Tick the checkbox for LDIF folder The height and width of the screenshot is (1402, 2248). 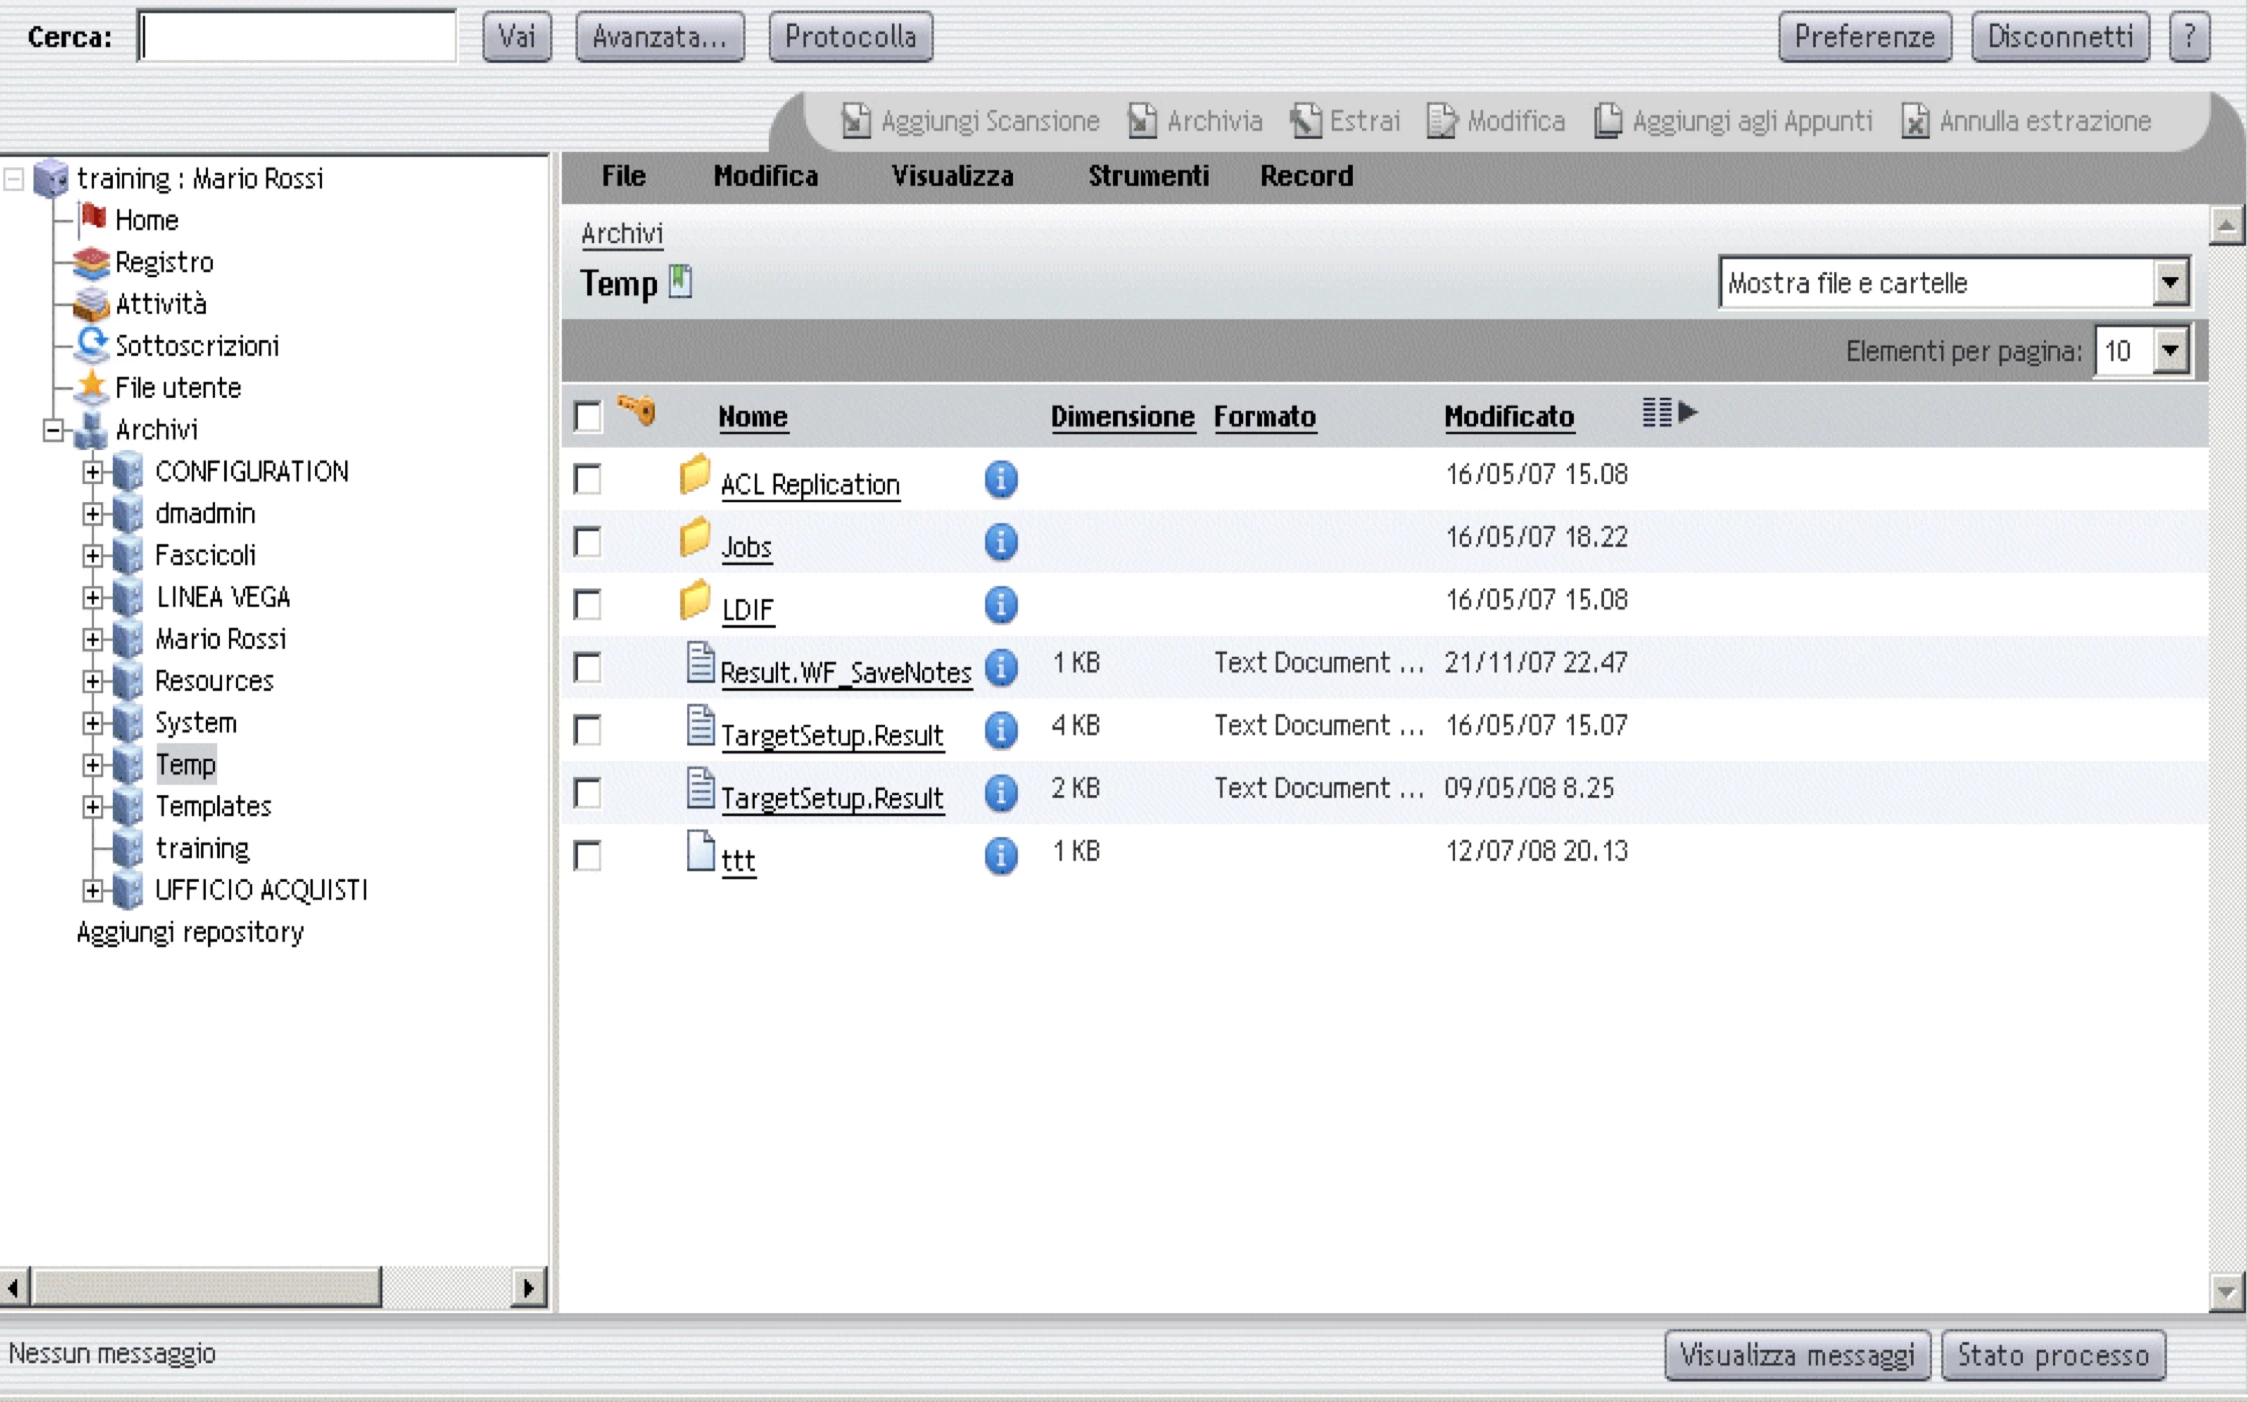point(588,605)
